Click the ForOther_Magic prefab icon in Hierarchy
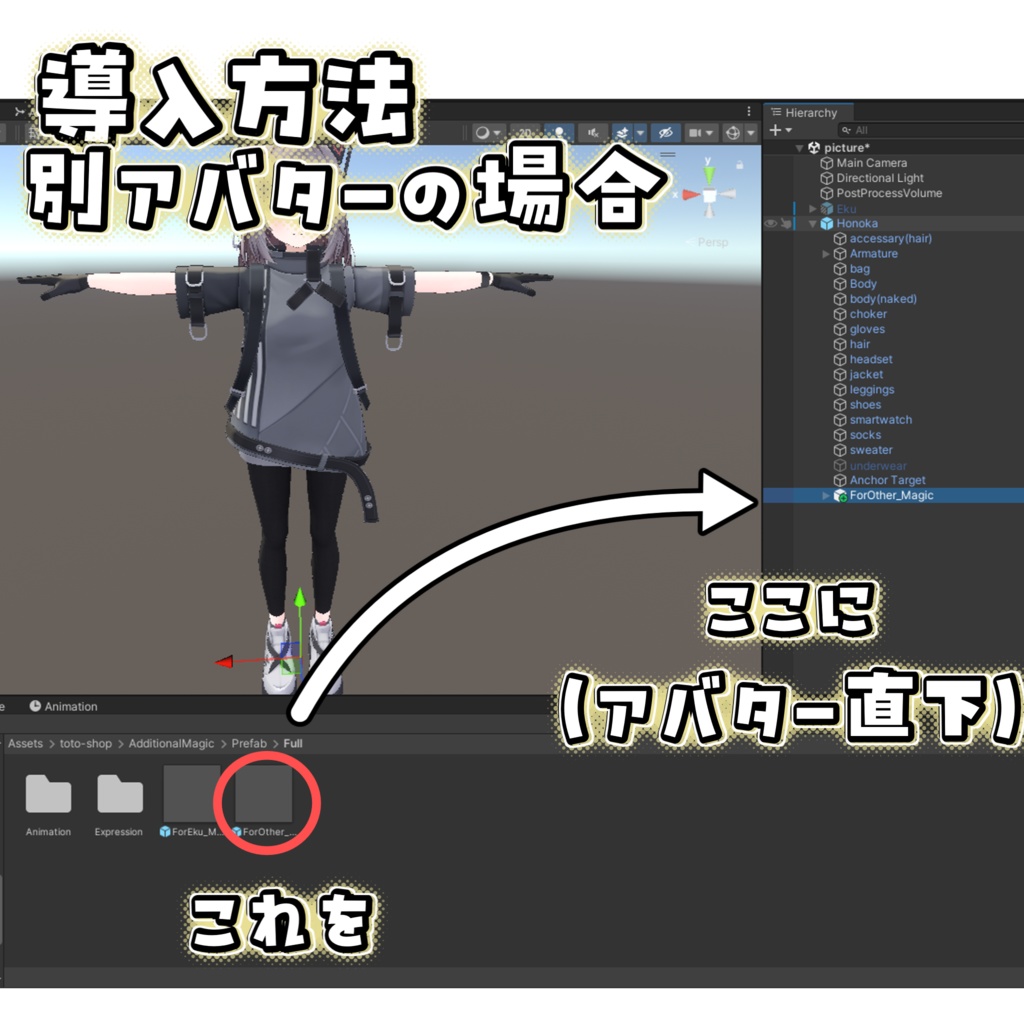This screenshot has width=1024, height=1024. pos(838,495)
